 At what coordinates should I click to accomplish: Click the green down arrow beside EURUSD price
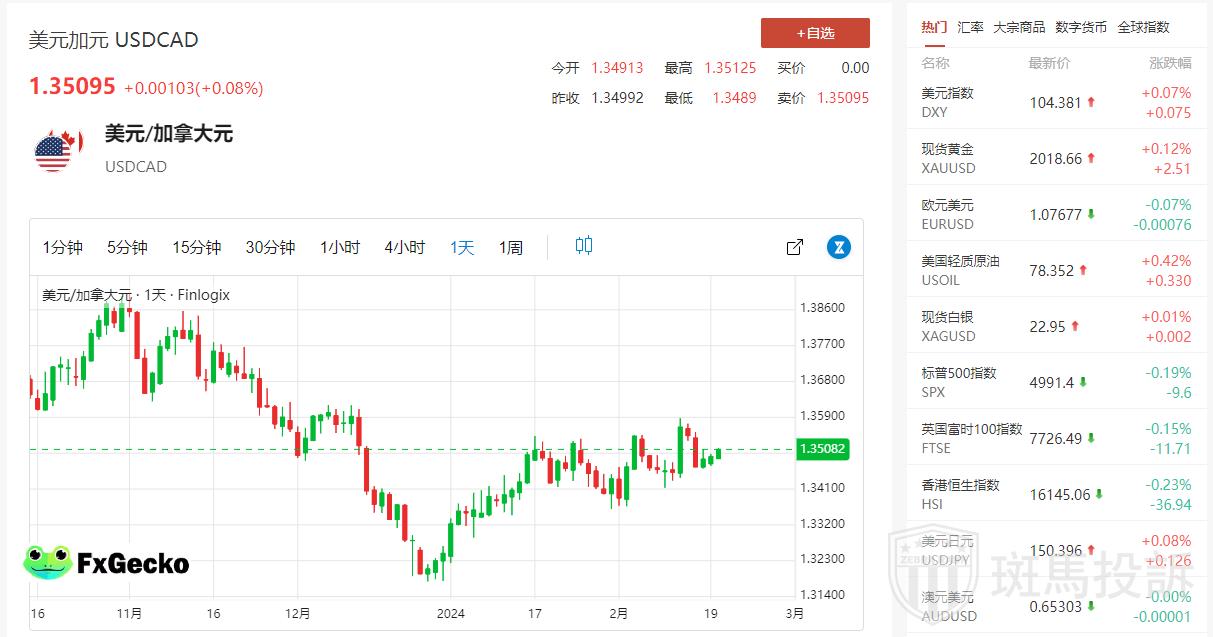(x=1091, y=214)
